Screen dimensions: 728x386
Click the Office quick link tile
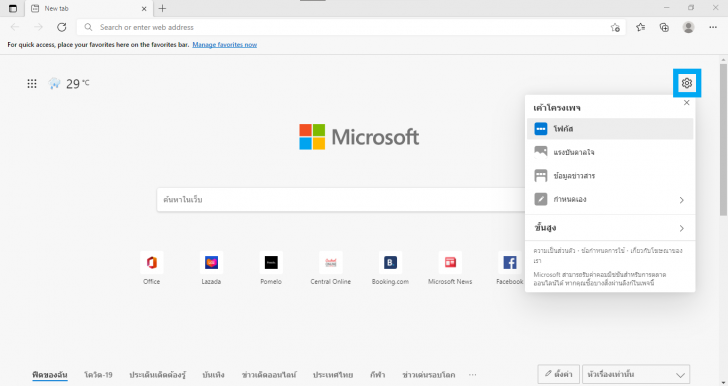click(151, 268)
